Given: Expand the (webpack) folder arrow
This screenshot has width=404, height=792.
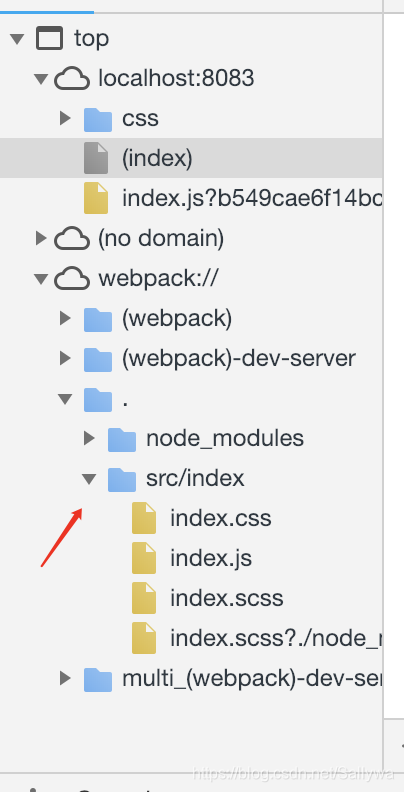Looking at the screenshot, I should 65,318.
